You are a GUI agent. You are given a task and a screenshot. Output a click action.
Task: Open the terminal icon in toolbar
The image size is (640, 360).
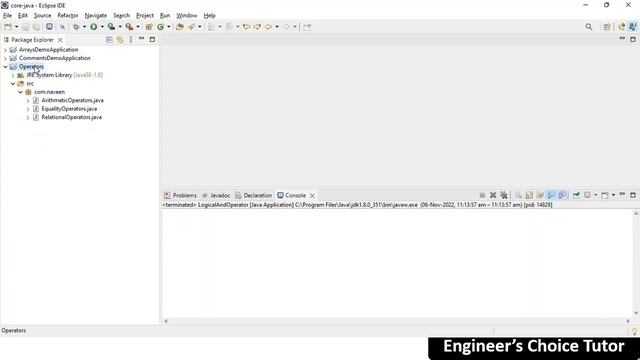[x=49, y=27]
